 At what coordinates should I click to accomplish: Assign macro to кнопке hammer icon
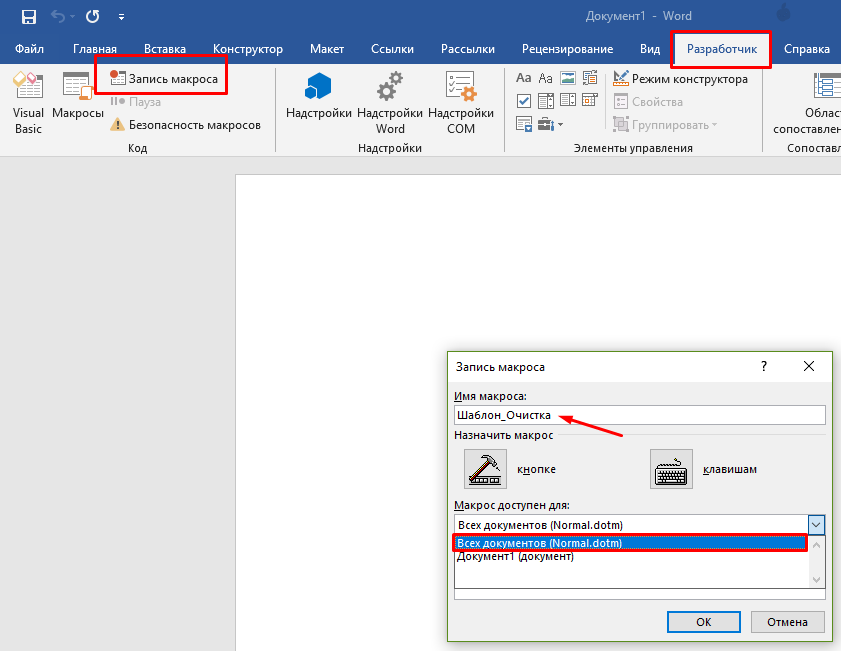tap(485, 468)
